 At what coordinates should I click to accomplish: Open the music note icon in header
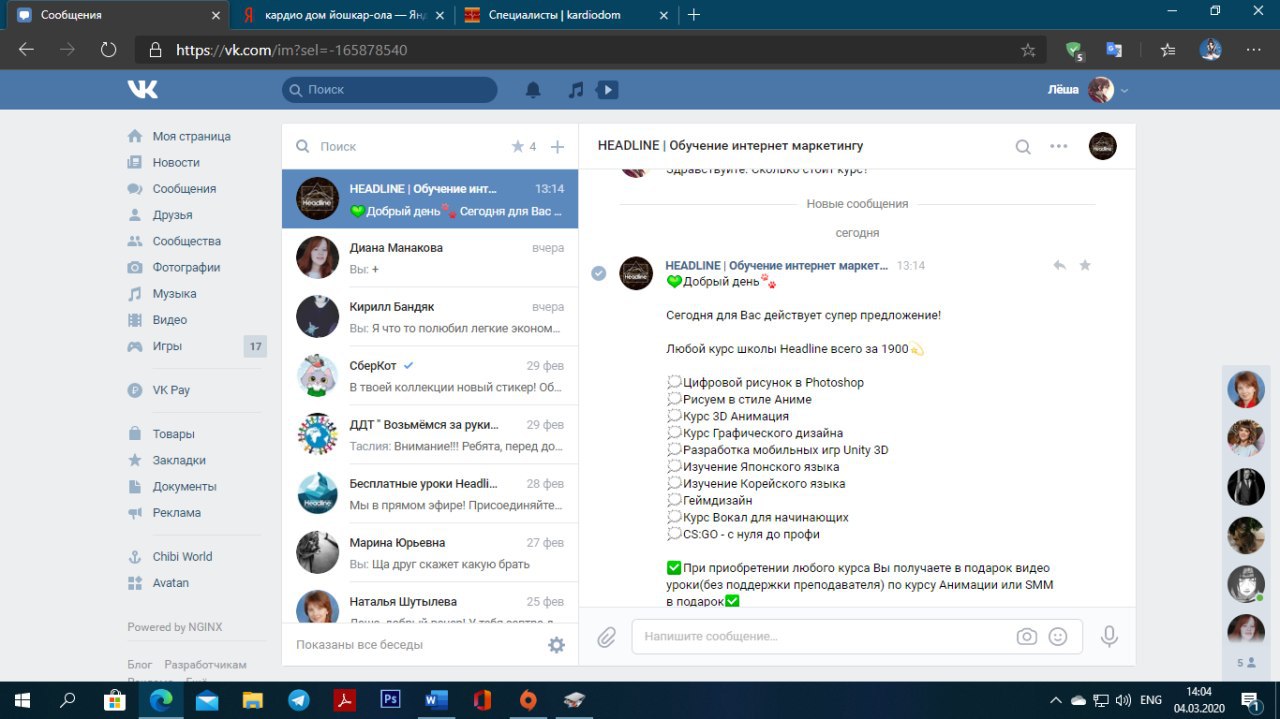click(575, 90)
